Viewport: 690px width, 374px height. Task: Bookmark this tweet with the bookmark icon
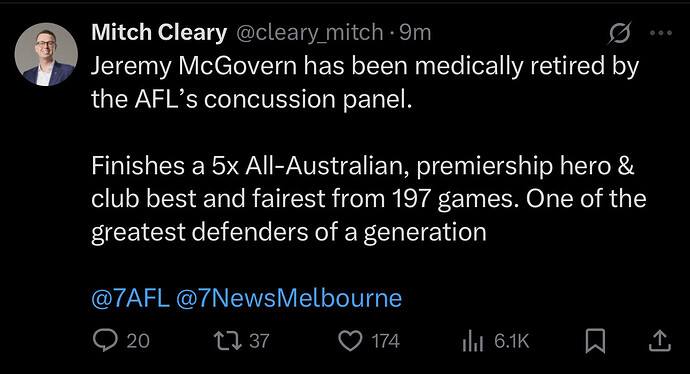point(595,341)
